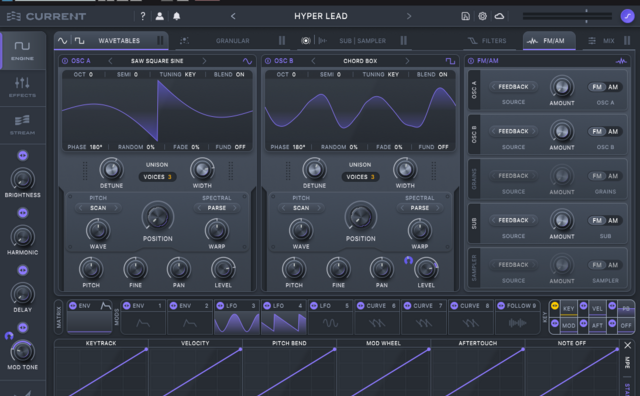The height and width of the screenshot is (396, 640).
Task: Open the user account icon
Action: coord(160,16)
